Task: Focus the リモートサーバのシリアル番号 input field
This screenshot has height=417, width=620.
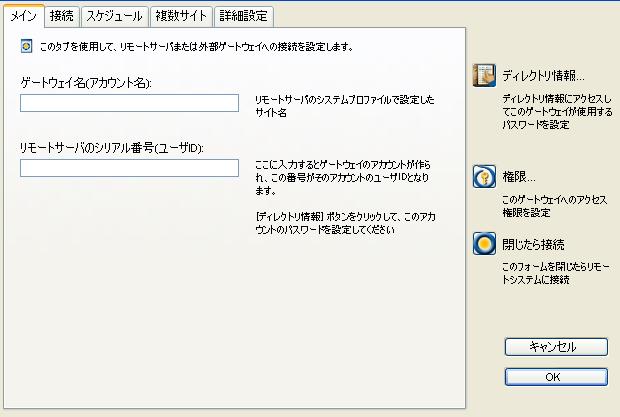Action: [x=129, y=168]
